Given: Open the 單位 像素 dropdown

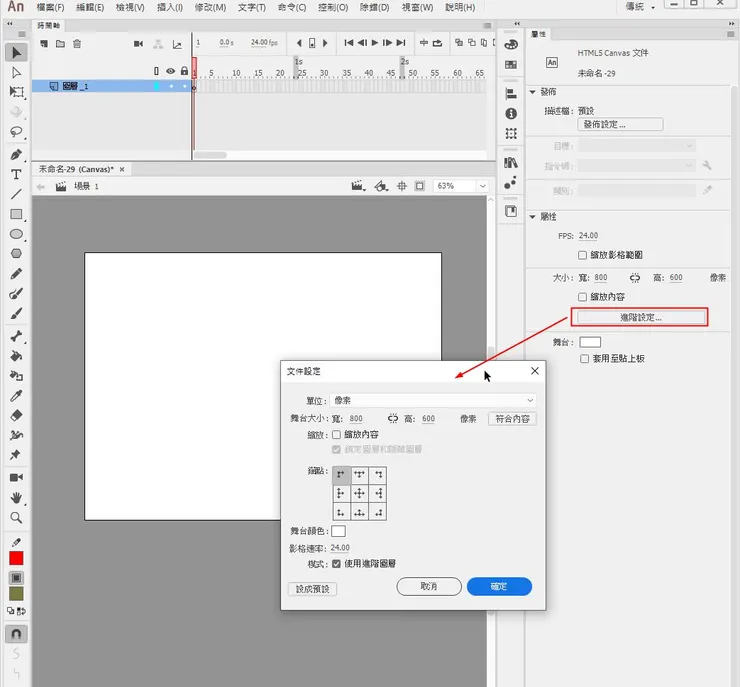Looking at the screenshot, I should coord(433,401).
